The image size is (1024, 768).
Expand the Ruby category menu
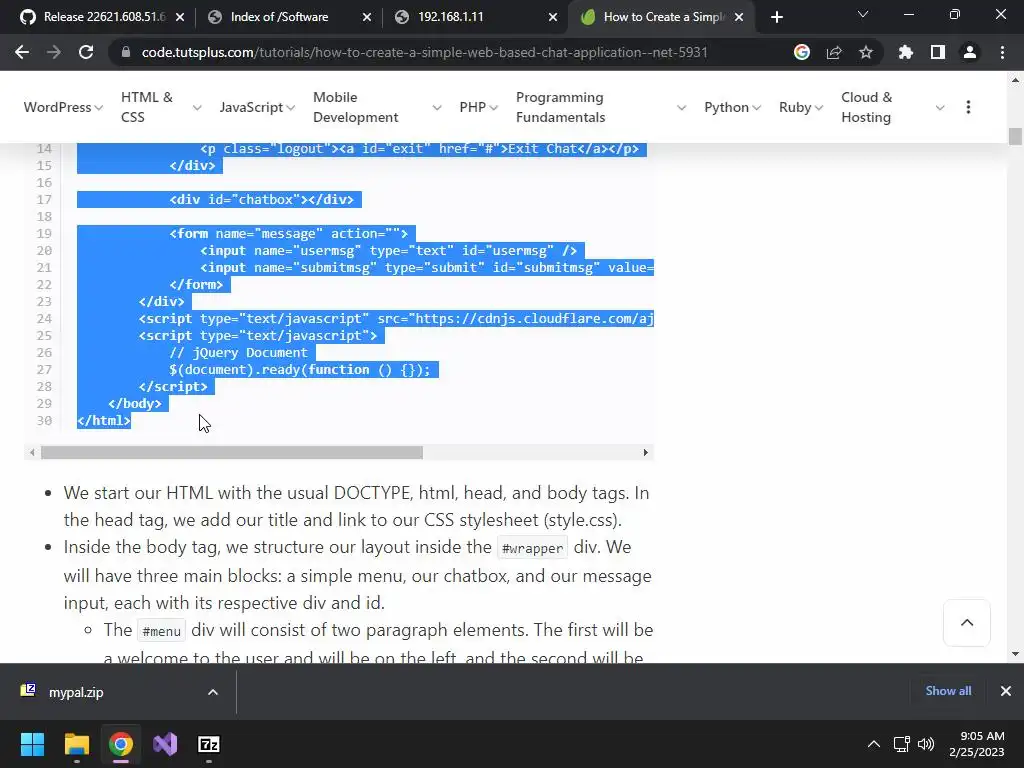pos(801,107)
